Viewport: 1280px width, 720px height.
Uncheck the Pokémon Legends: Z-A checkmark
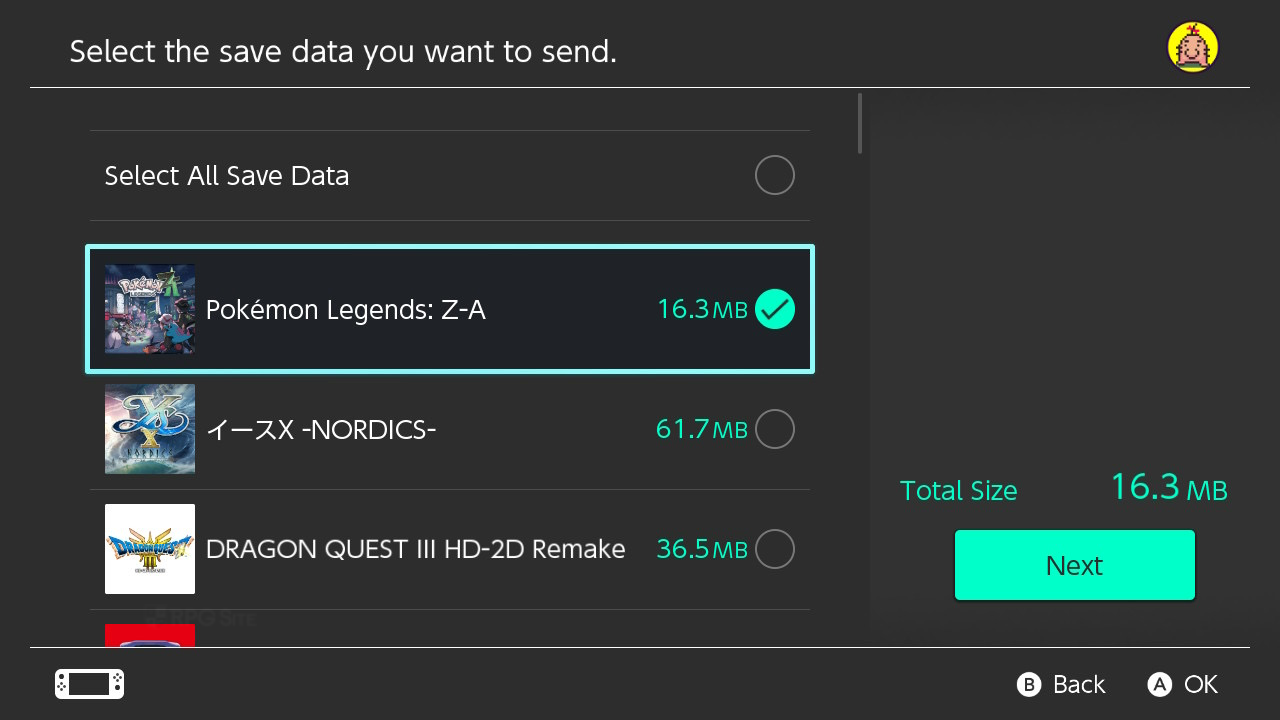coord(774,309)
